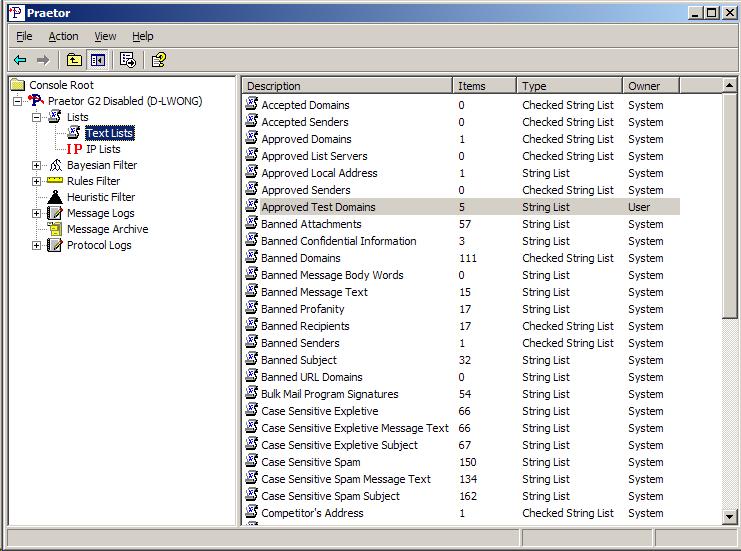Open the Help toolbar icon
Image resolution: width=741 pixels, height=551 pixels.
pos(158,60)
